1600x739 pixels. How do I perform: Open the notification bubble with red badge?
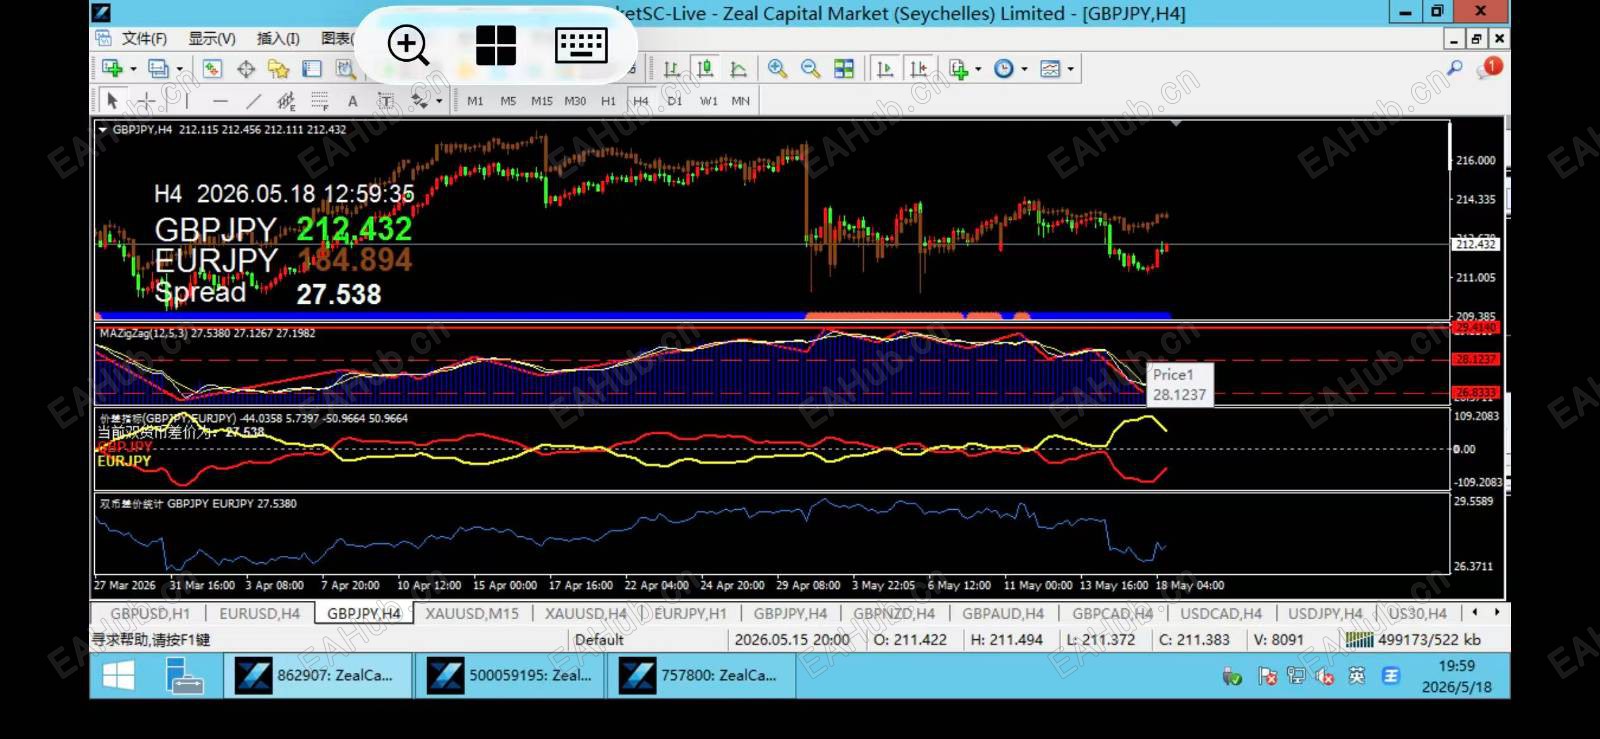(1491, 67)
